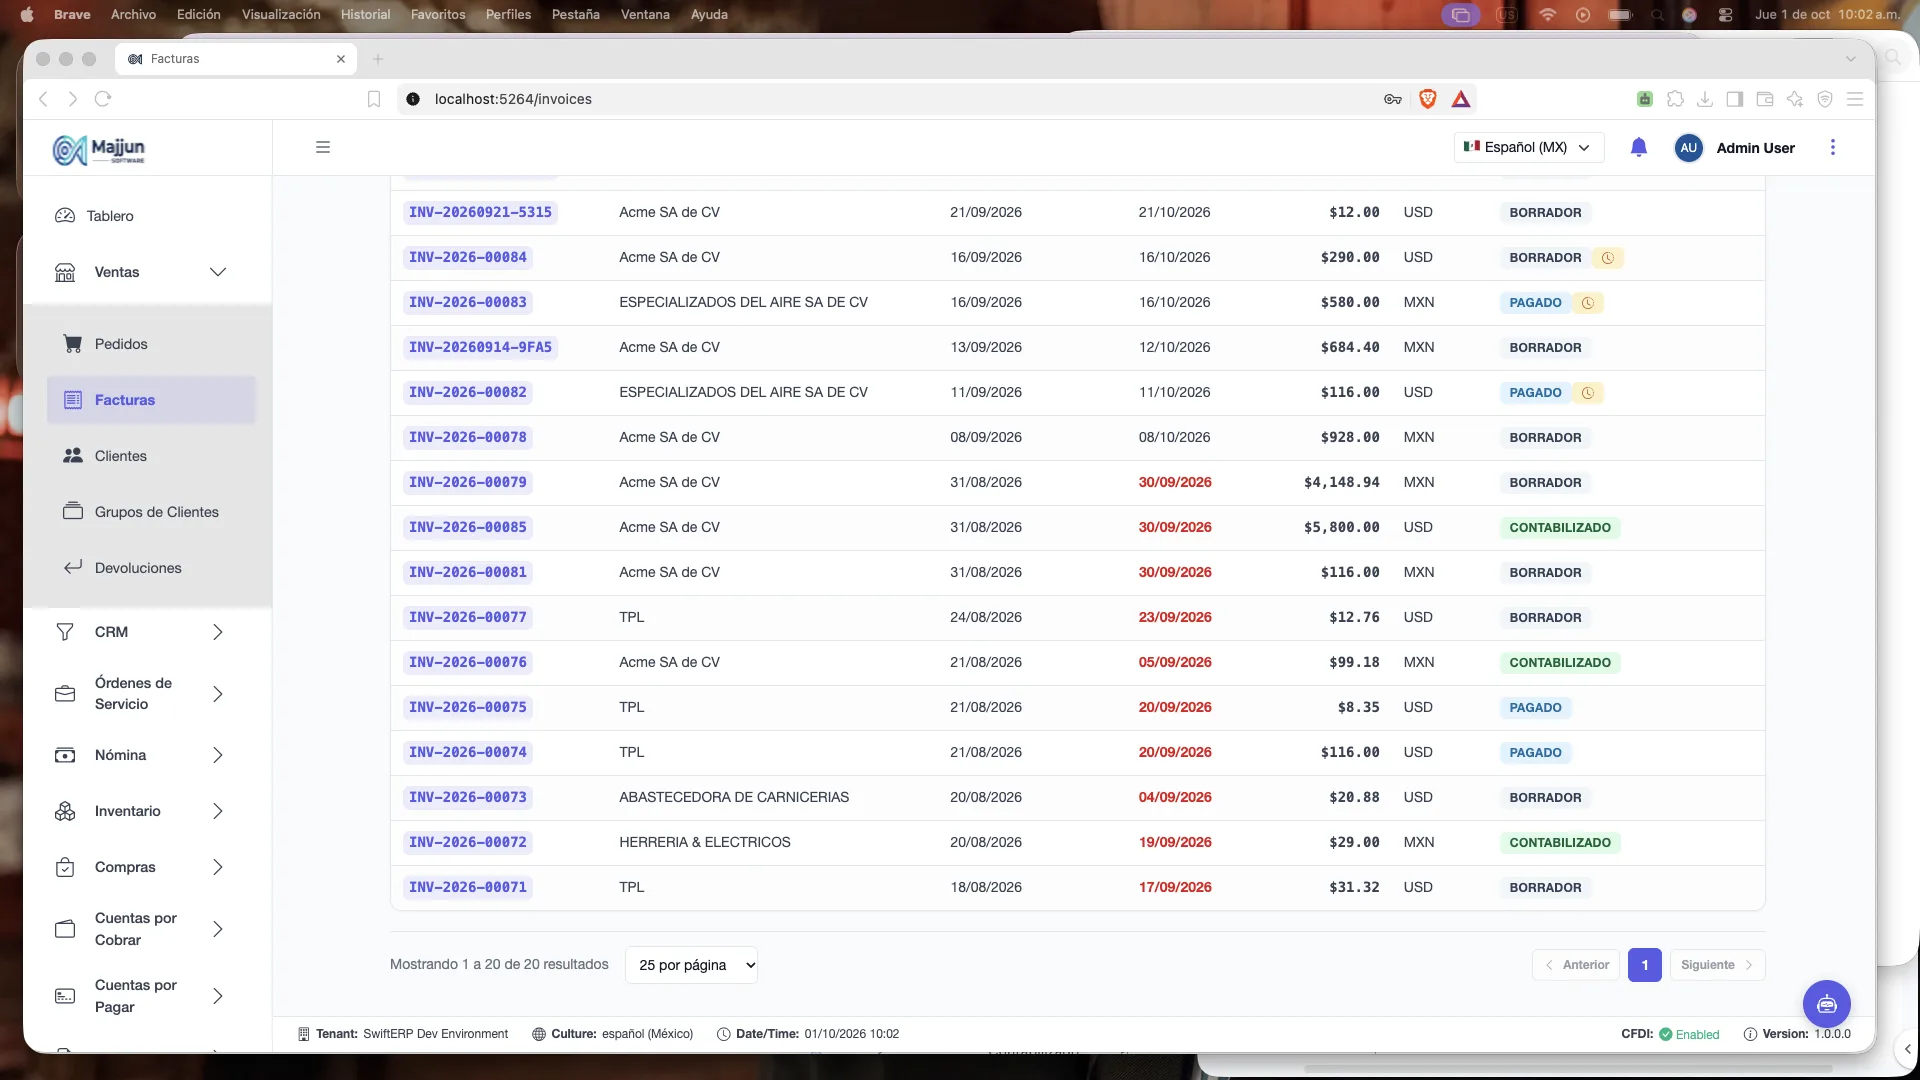Viewport: 1920px width, 1080px height.
Task: Open invoice INV-2026-00085
Action: tap(467, 527)
